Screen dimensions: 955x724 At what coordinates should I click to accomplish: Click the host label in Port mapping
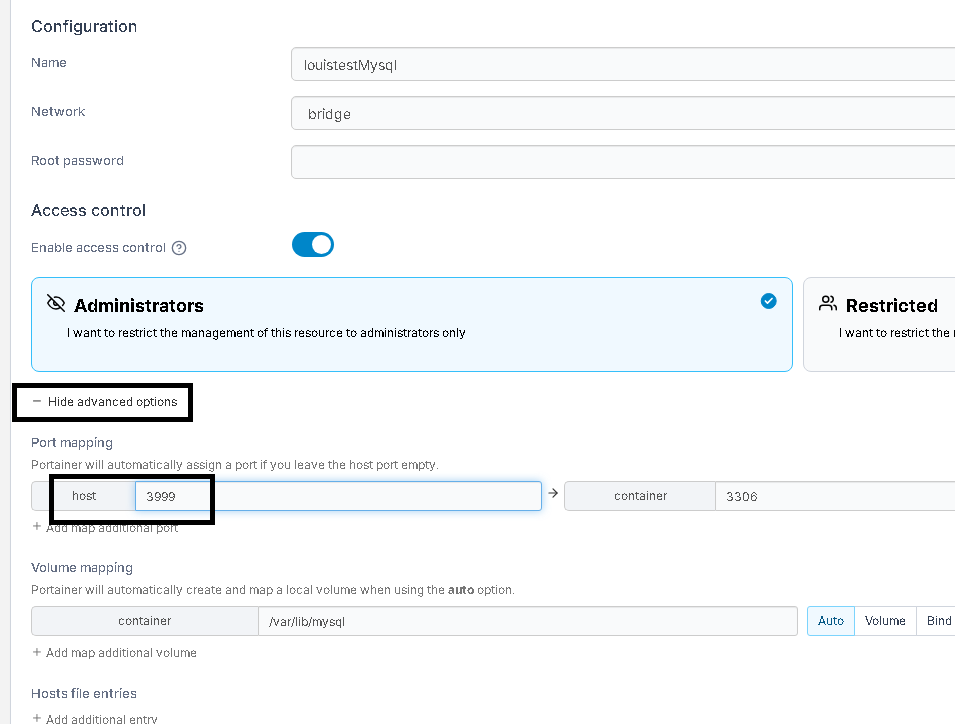[x=84, y=496]
